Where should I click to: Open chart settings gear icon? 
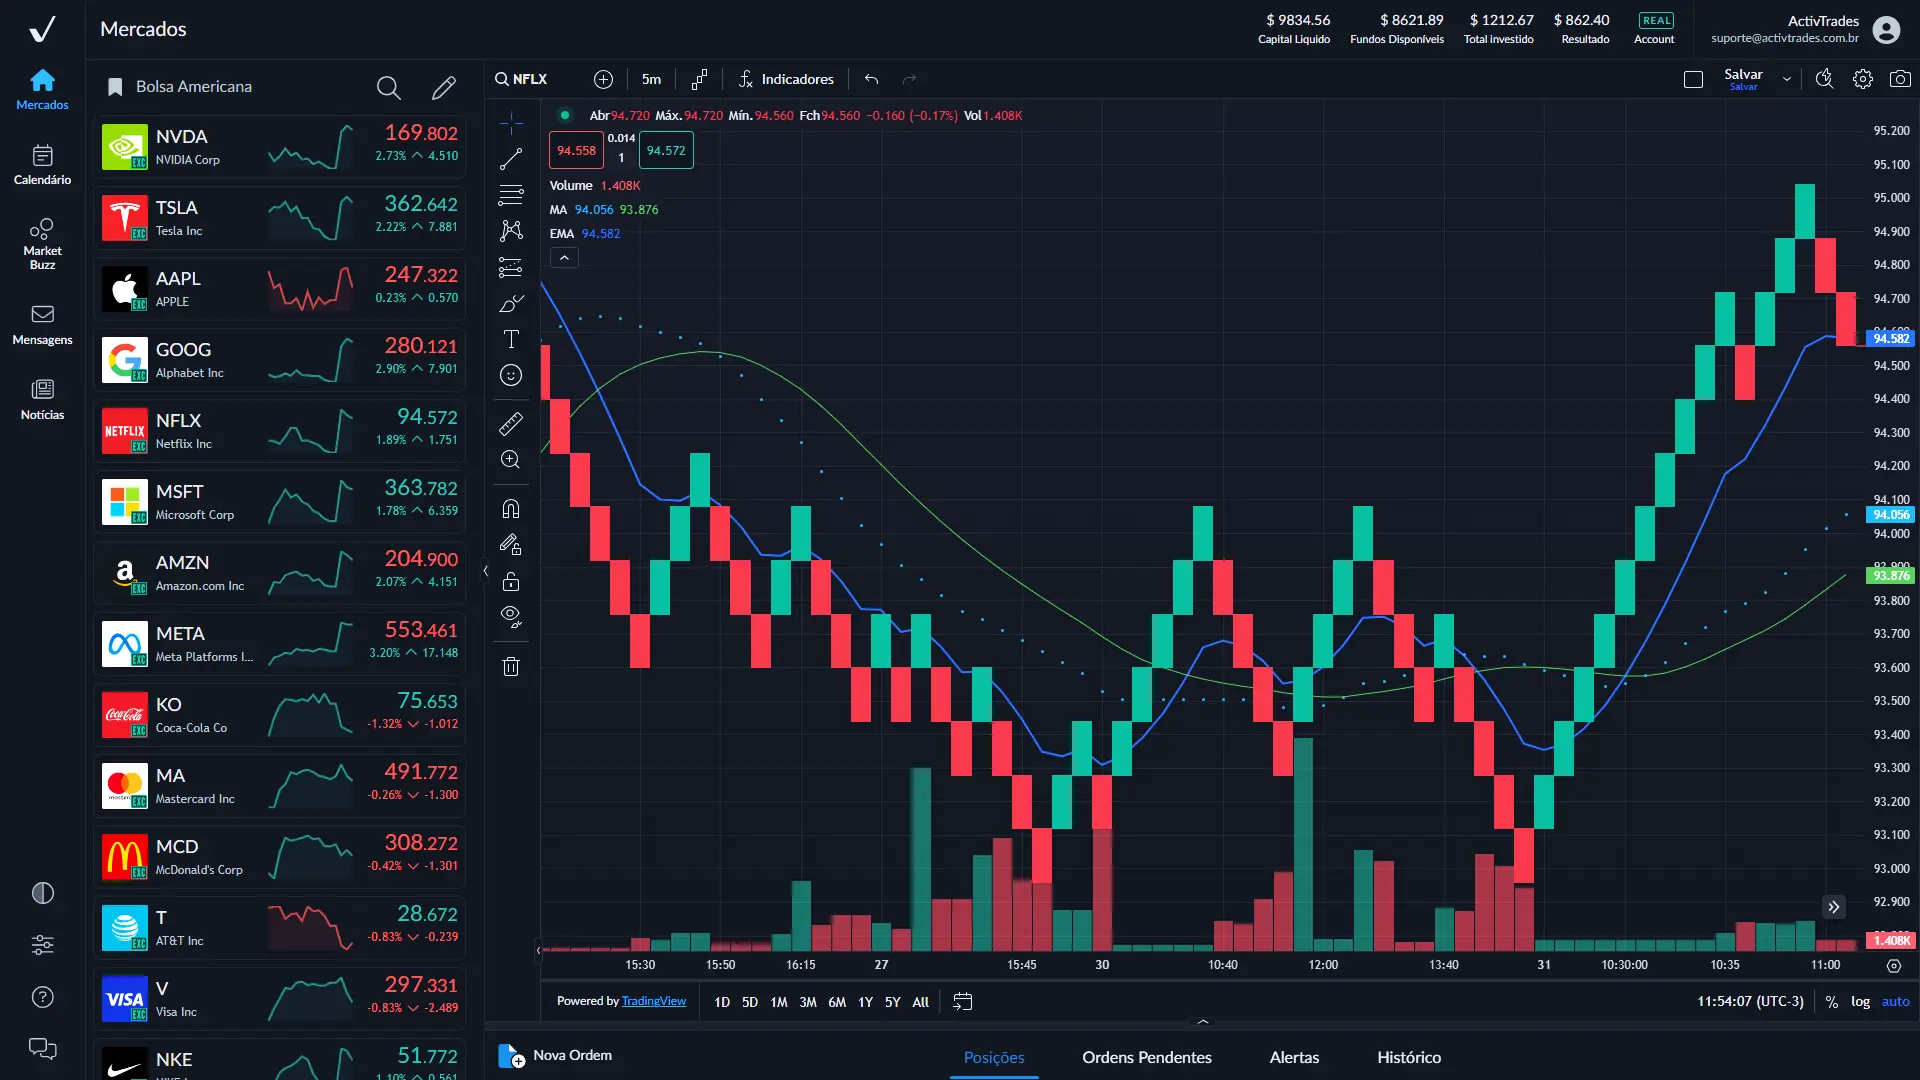click(1863, 79)
